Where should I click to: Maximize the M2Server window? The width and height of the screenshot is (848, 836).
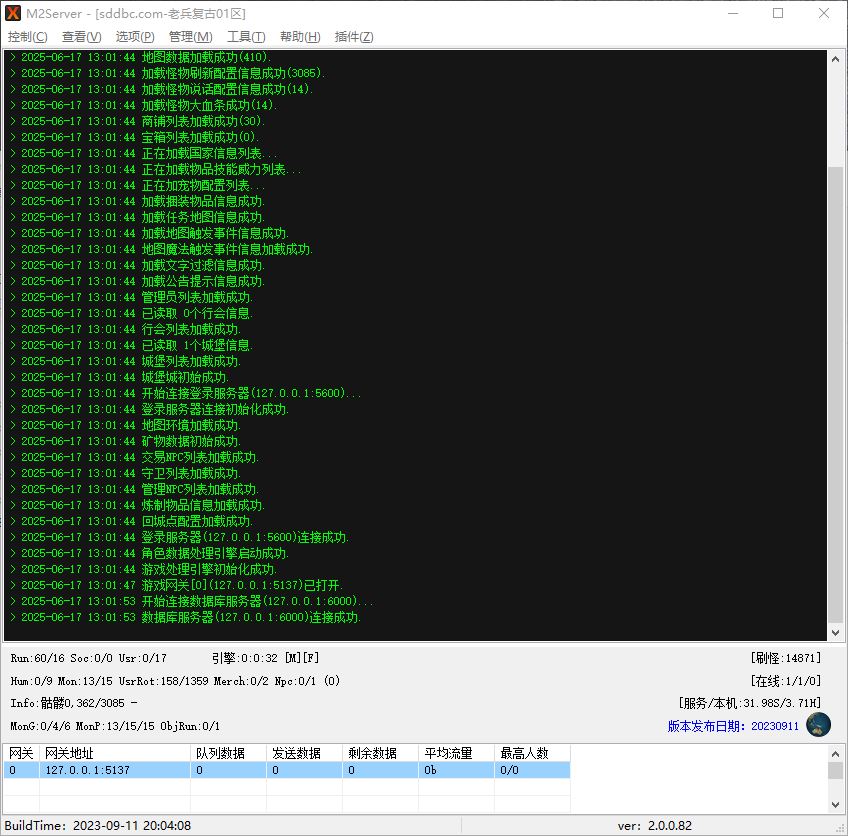click(x=778, y=13)
